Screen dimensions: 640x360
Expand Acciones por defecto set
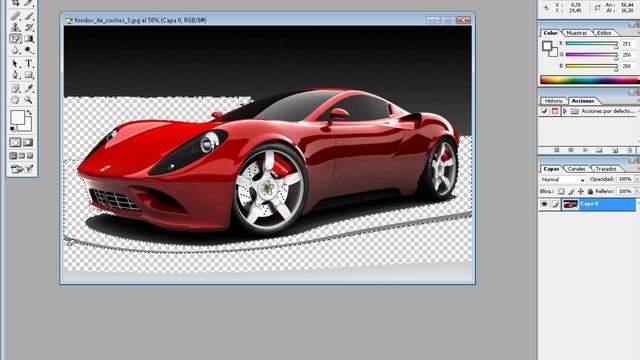coord(565,111)
